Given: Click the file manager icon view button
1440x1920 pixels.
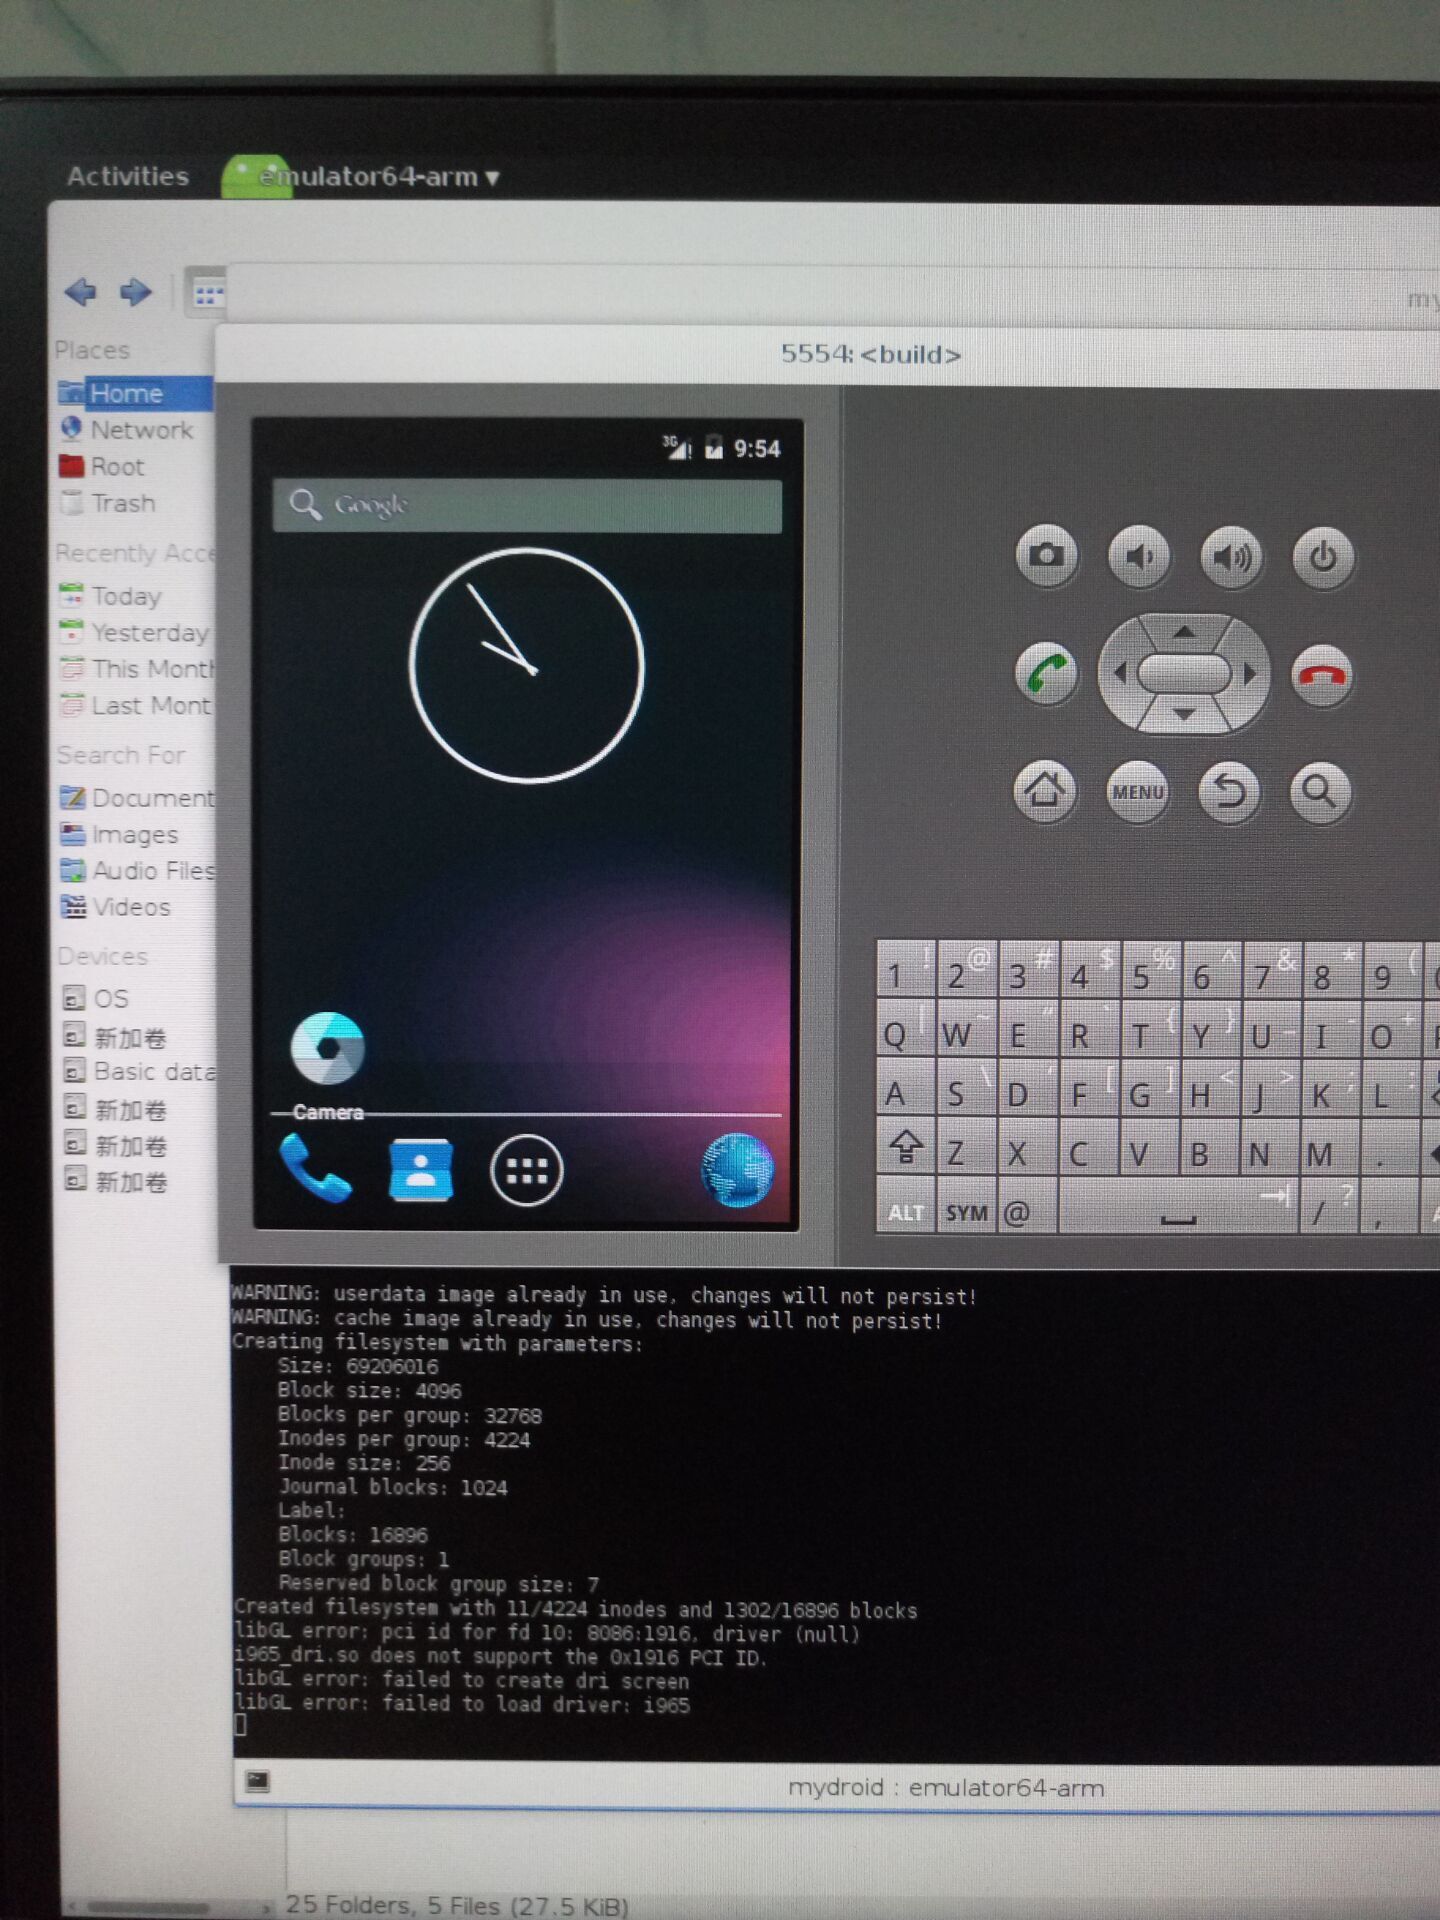Looking at the screenshot, I should (x=208, y=294).
